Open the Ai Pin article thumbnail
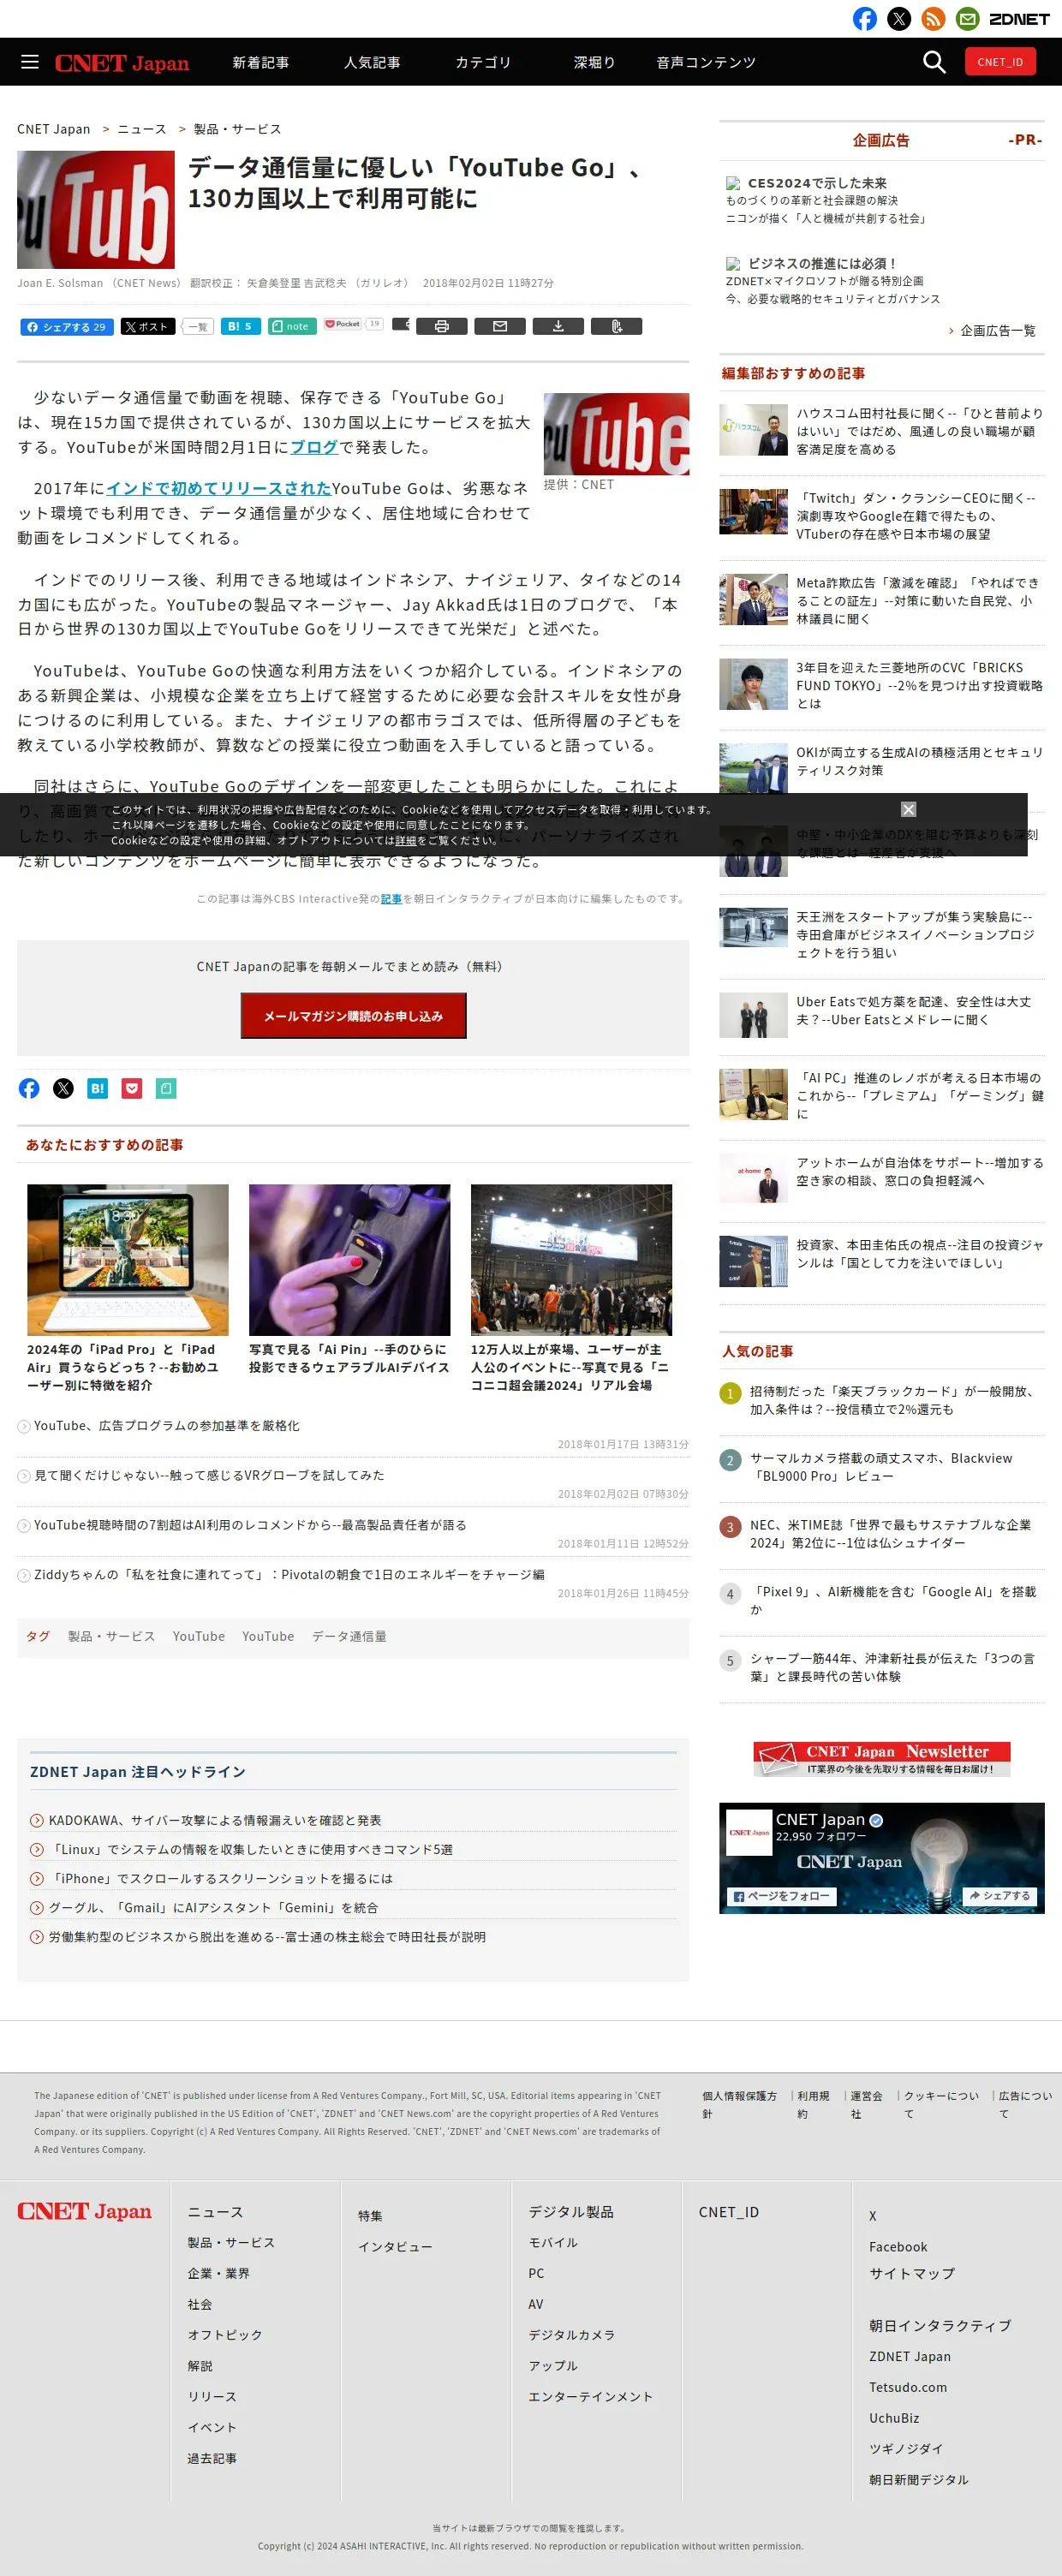This screenshot has height=2576, width=1062. tap(349, 1260)
